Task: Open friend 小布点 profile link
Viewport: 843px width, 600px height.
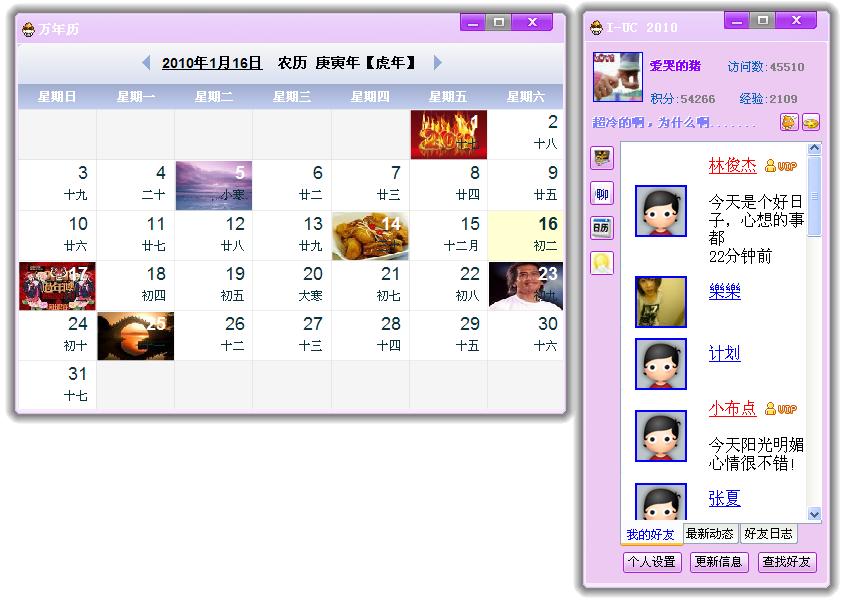Action: click(x=732, y=408)
